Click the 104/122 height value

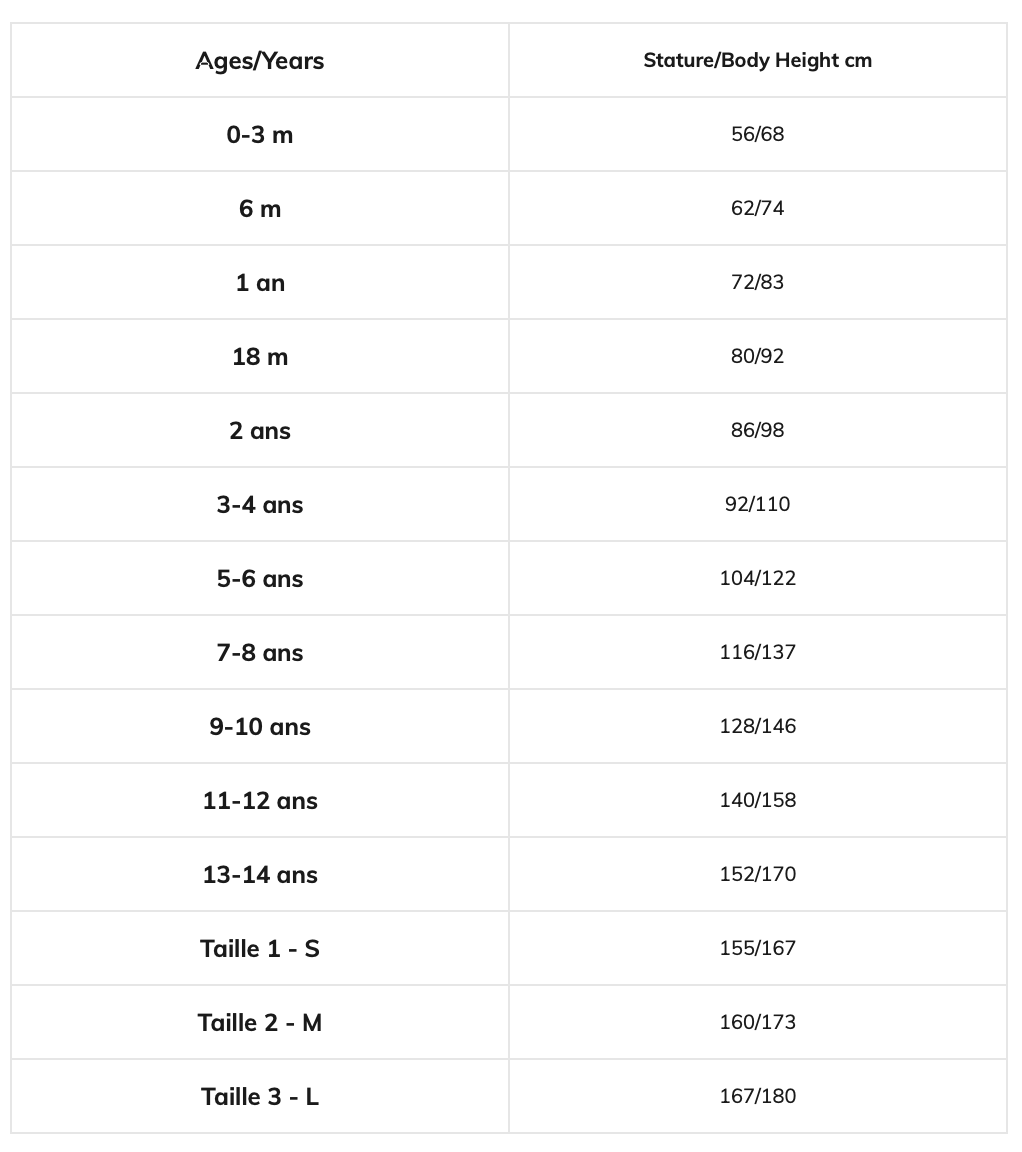click(757, 579)
